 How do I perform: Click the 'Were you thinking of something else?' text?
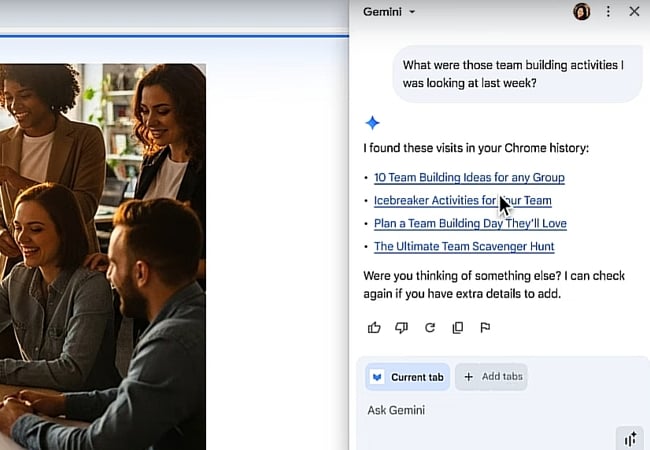pos(494,285)
